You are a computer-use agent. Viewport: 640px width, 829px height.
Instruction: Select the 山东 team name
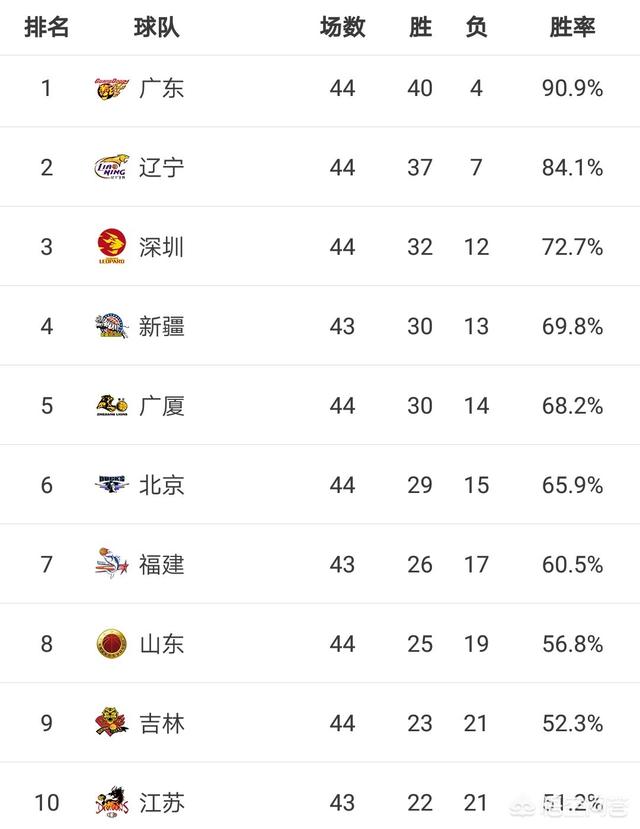coord(162,644)
